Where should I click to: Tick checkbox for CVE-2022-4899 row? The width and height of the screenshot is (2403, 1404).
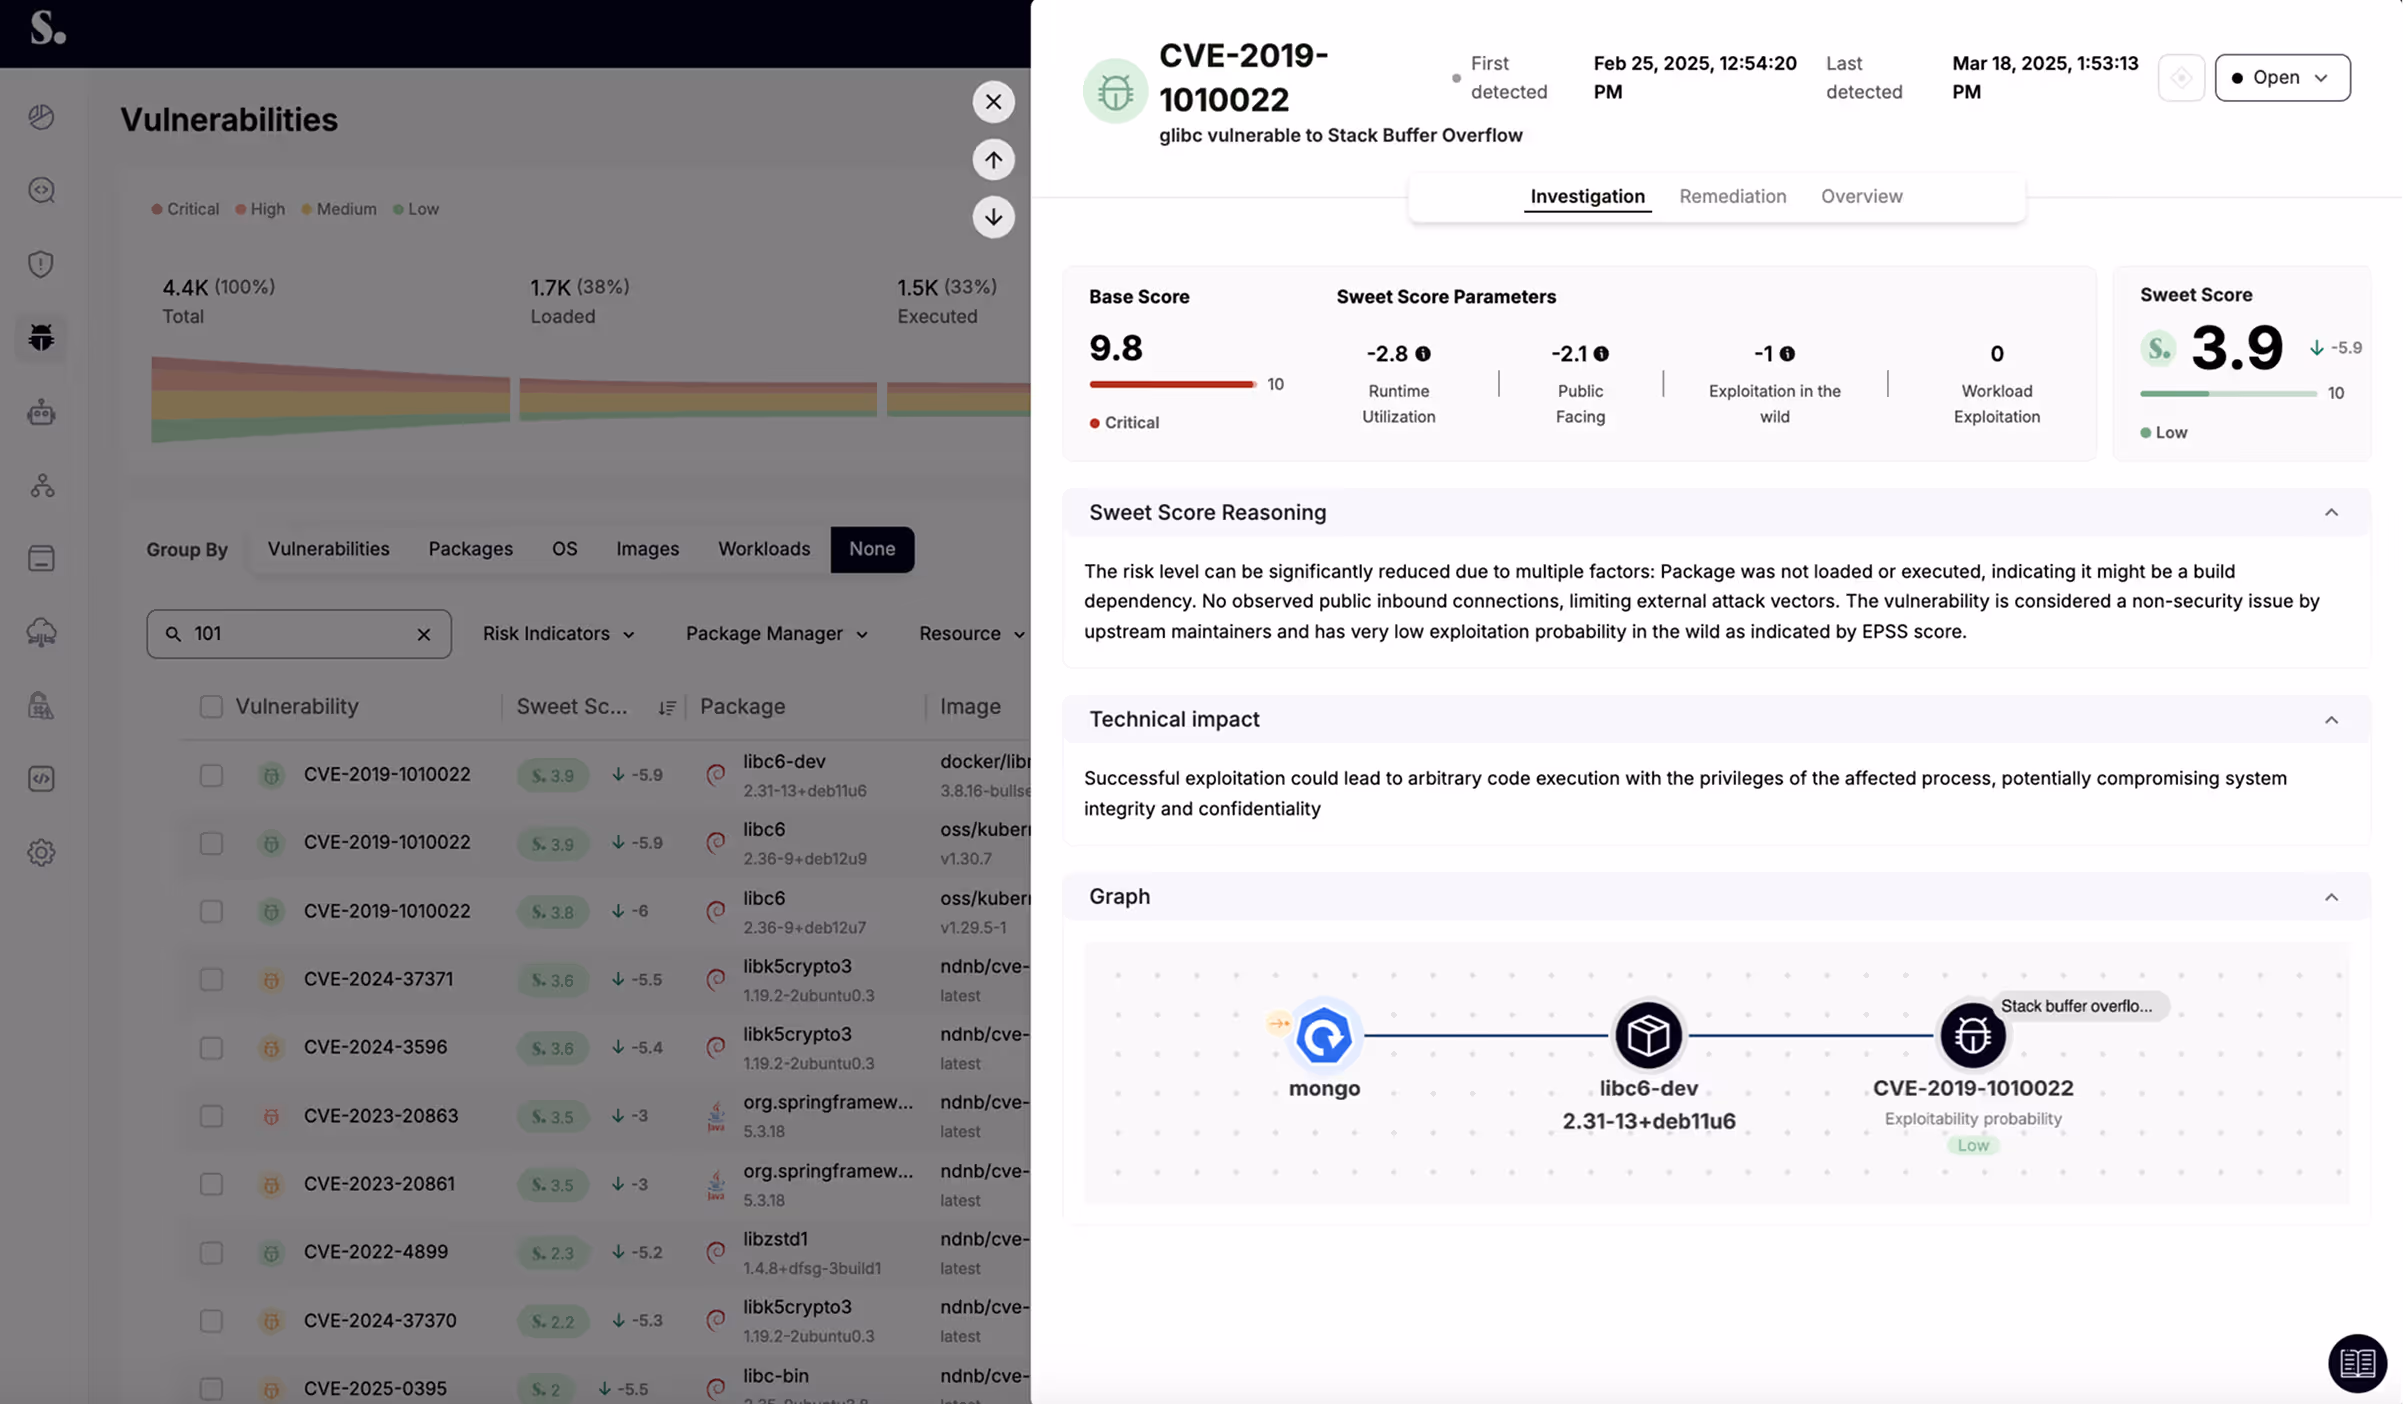[x=211, y=1253]
